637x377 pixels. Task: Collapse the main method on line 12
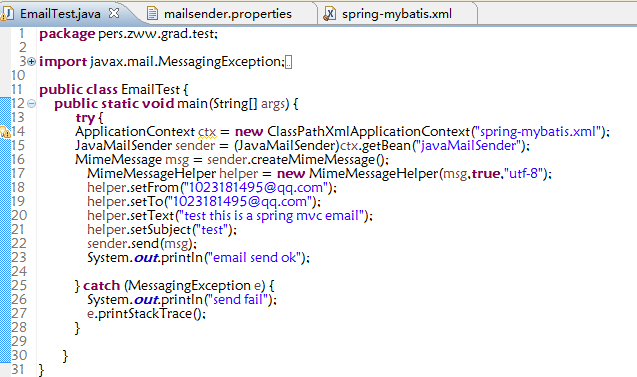tap(31, 104)
